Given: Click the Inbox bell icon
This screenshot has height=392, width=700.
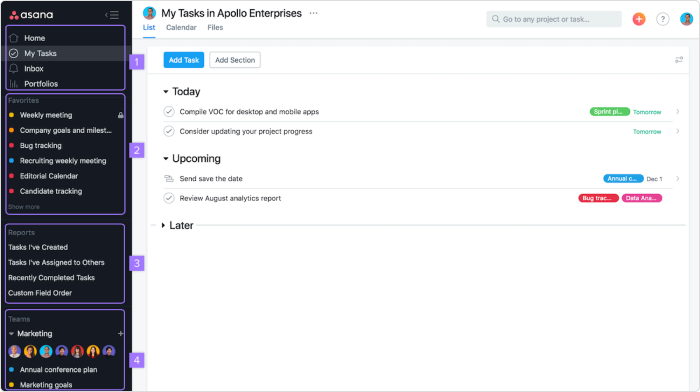Looking at the screenshot, I should [x=14, y=68].
